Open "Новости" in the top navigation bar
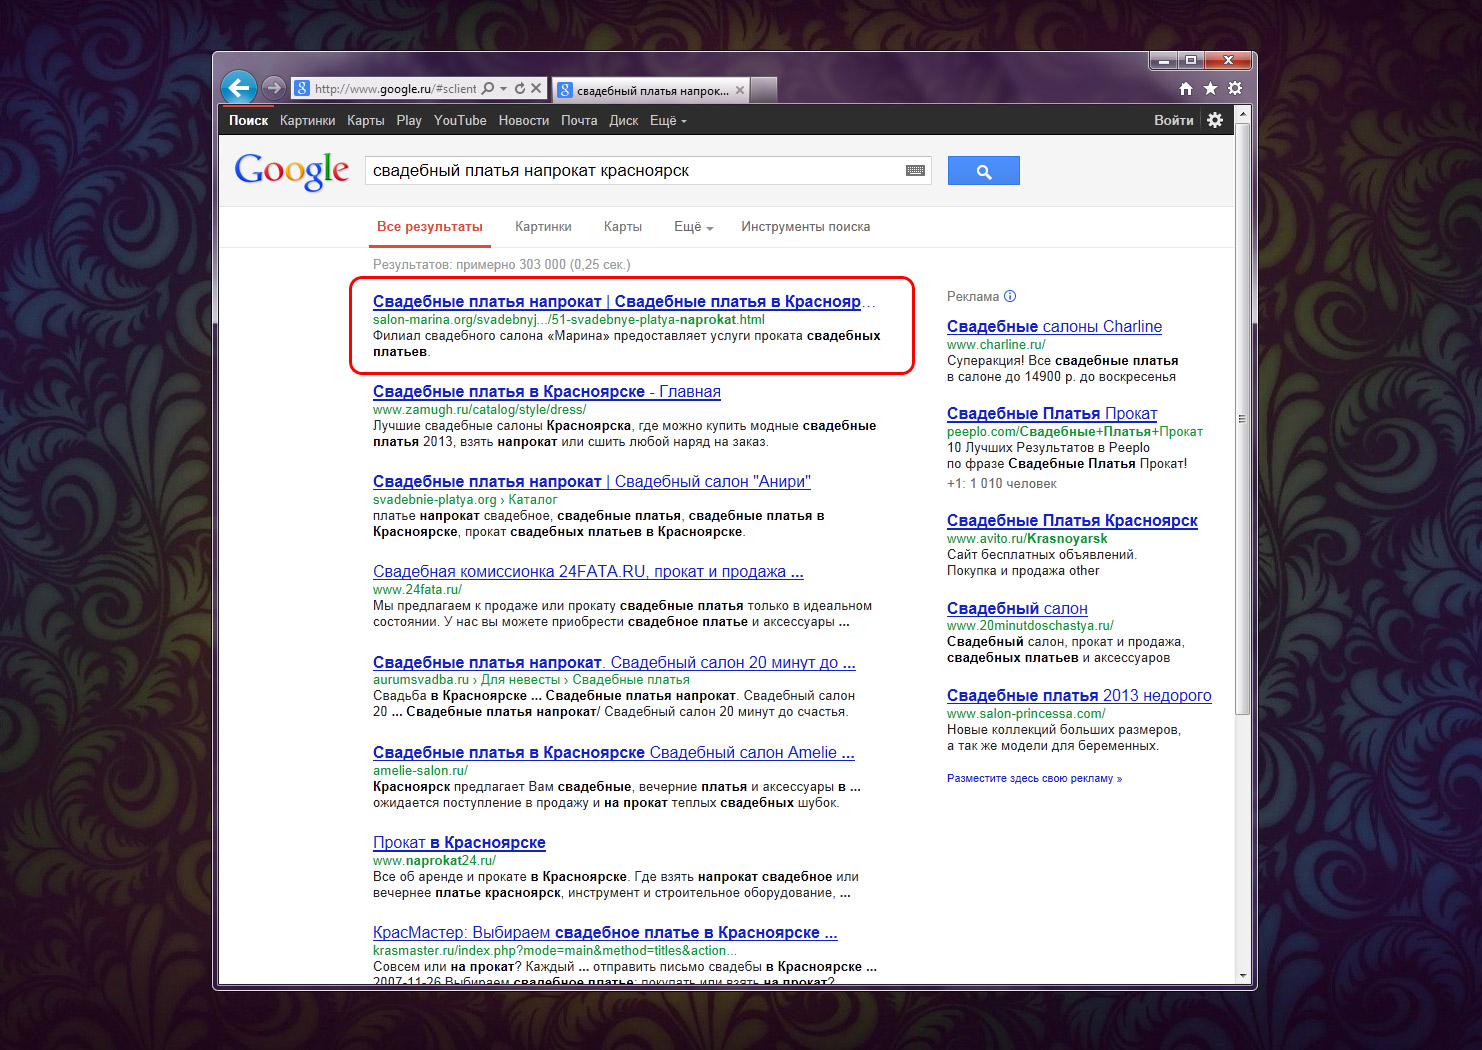The height and width of the screenshot is (1050, 1482). click(x=524, y=120)
